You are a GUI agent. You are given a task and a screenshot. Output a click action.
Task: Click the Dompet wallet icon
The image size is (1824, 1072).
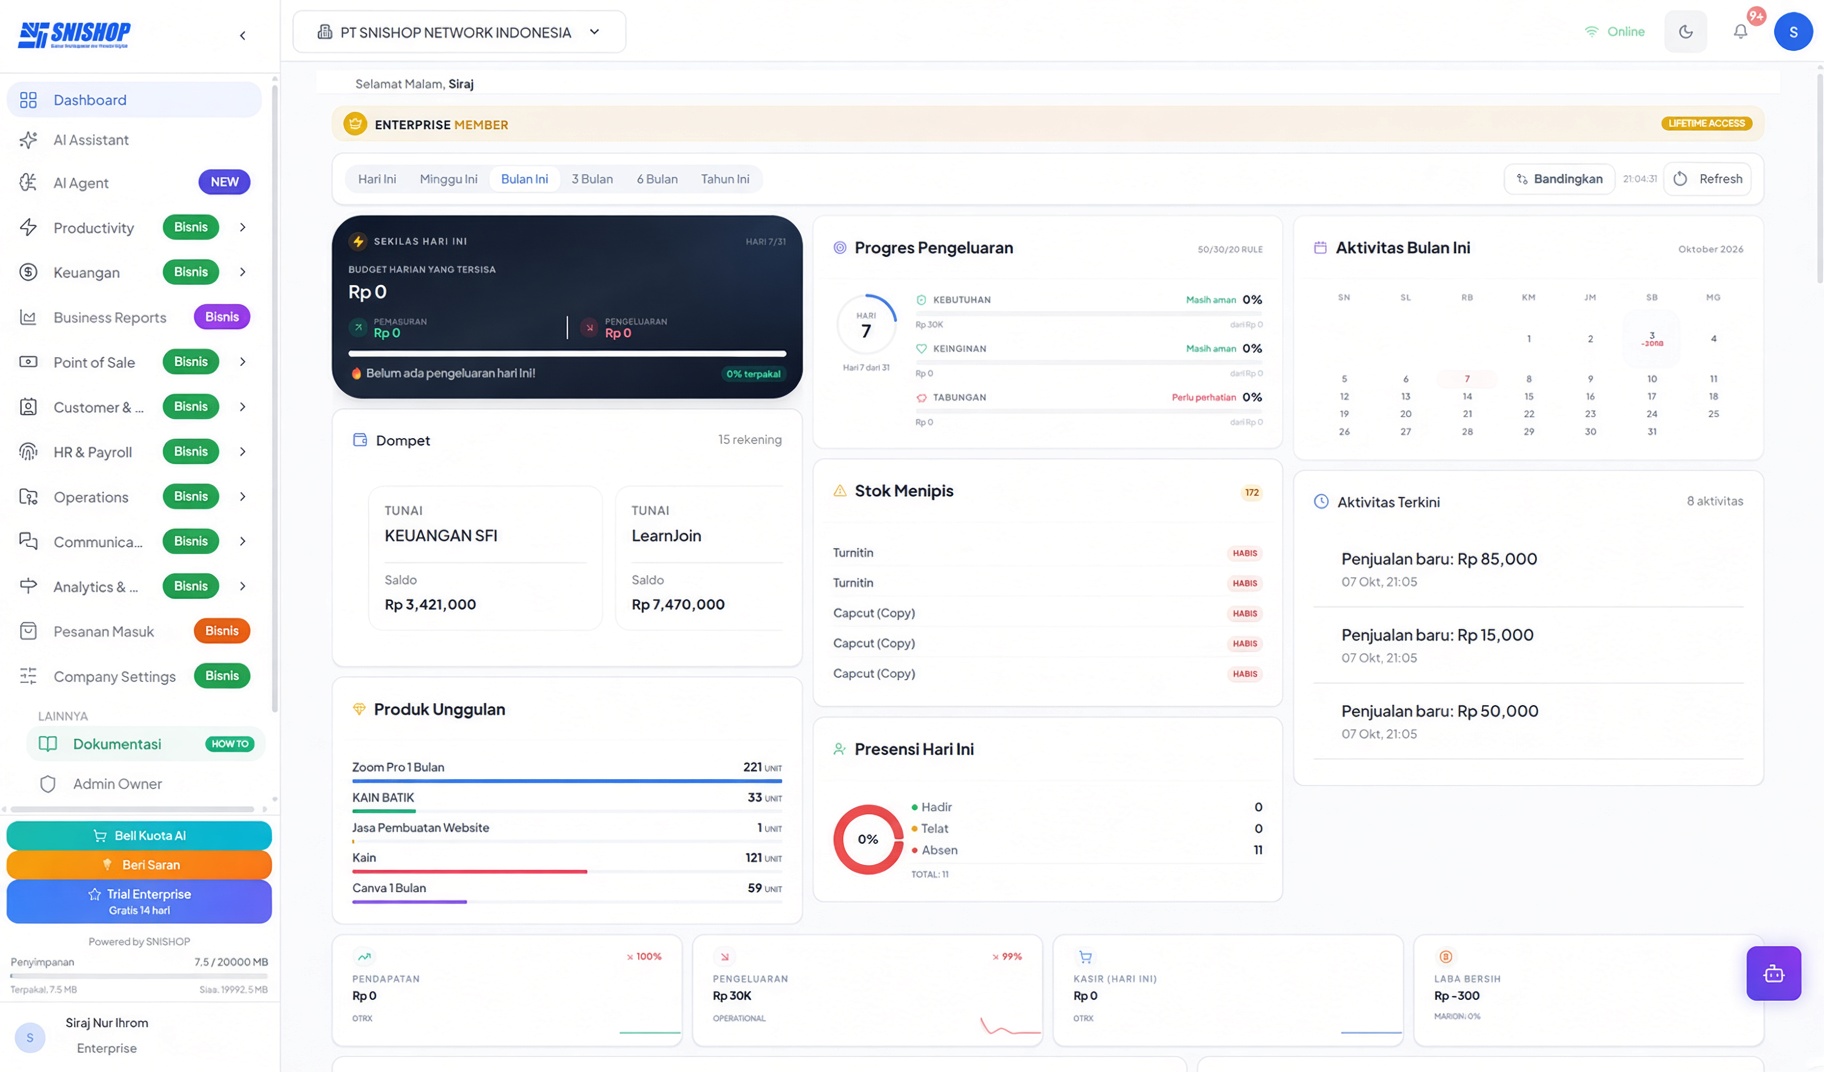[x=360, y=440]
